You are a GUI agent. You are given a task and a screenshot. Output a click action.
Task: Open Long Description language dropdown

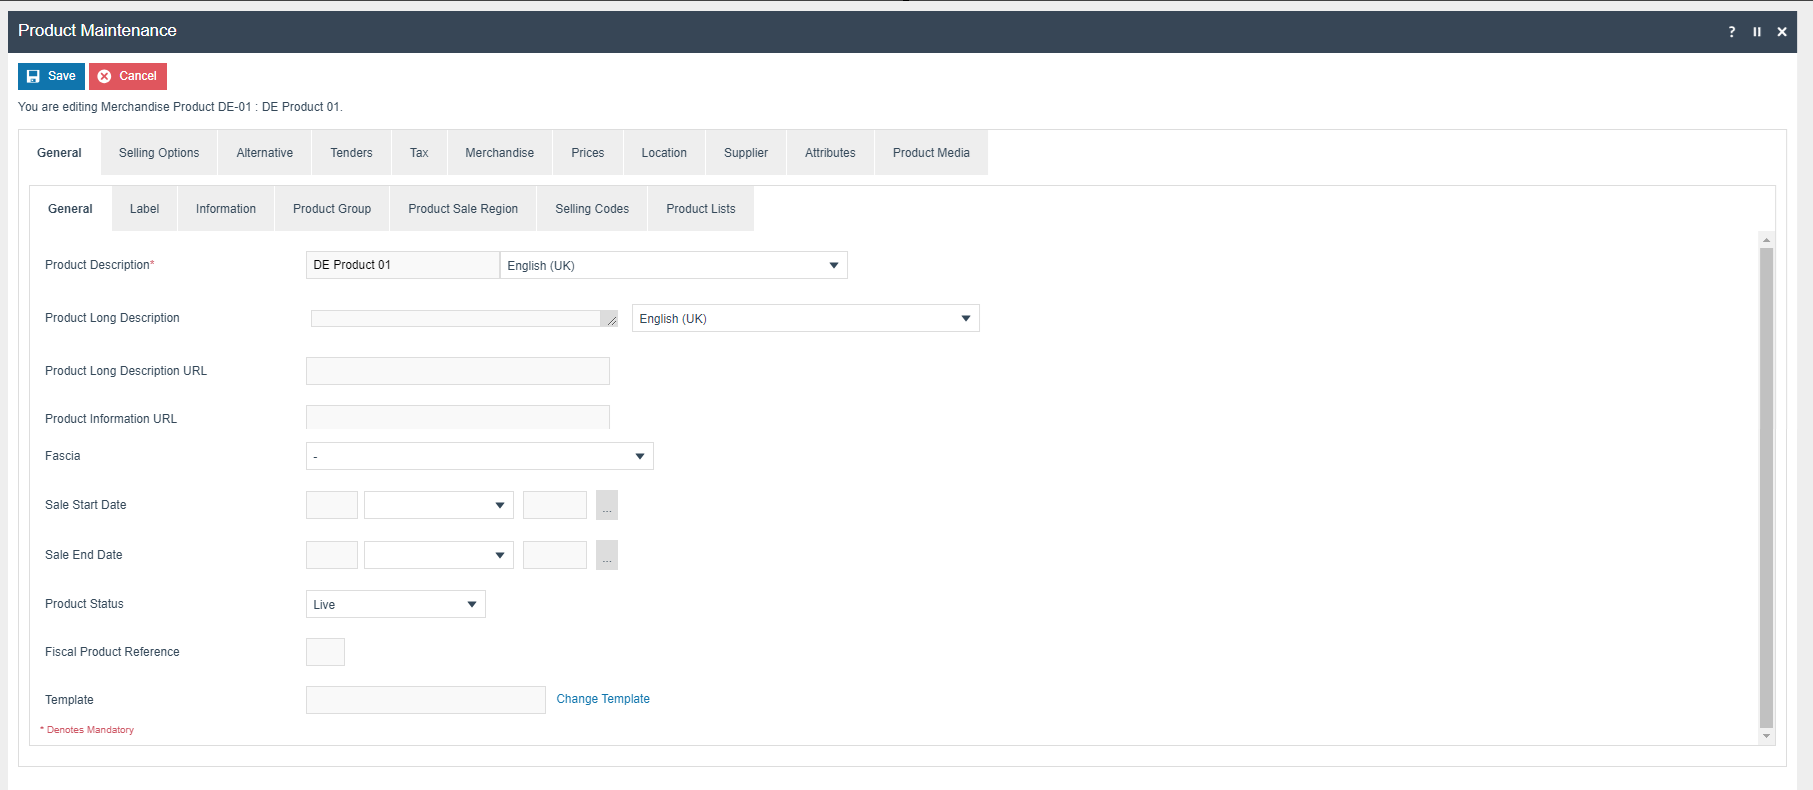[x=965, y=318]
